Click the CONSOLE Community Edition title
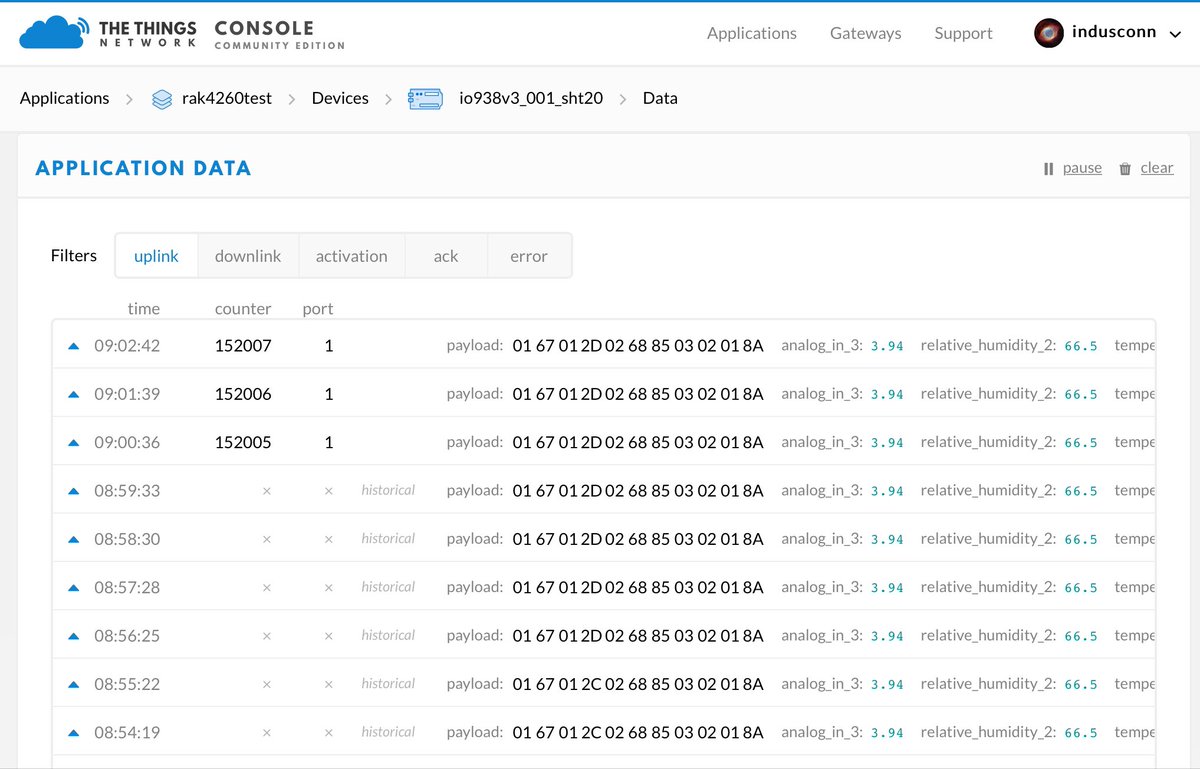The image size is (1200, 769). coord(279,34)
